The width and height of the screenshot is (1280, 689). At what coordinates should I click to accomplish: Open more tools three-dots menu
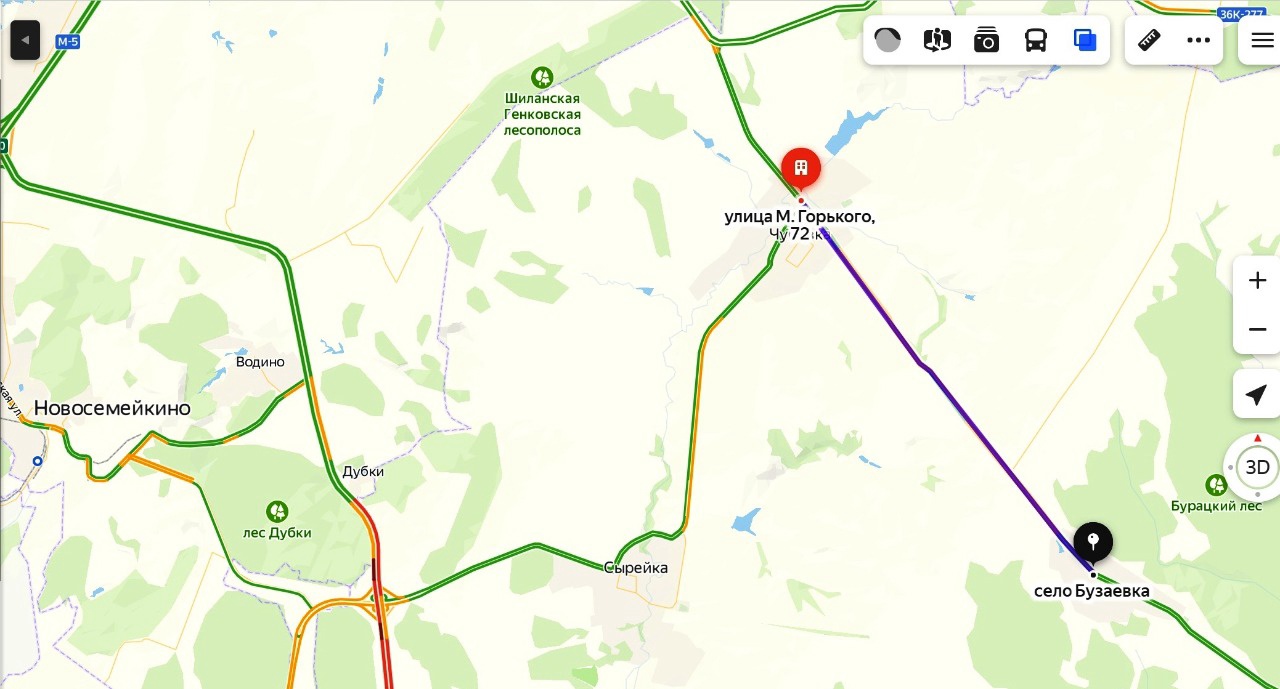1199,40
